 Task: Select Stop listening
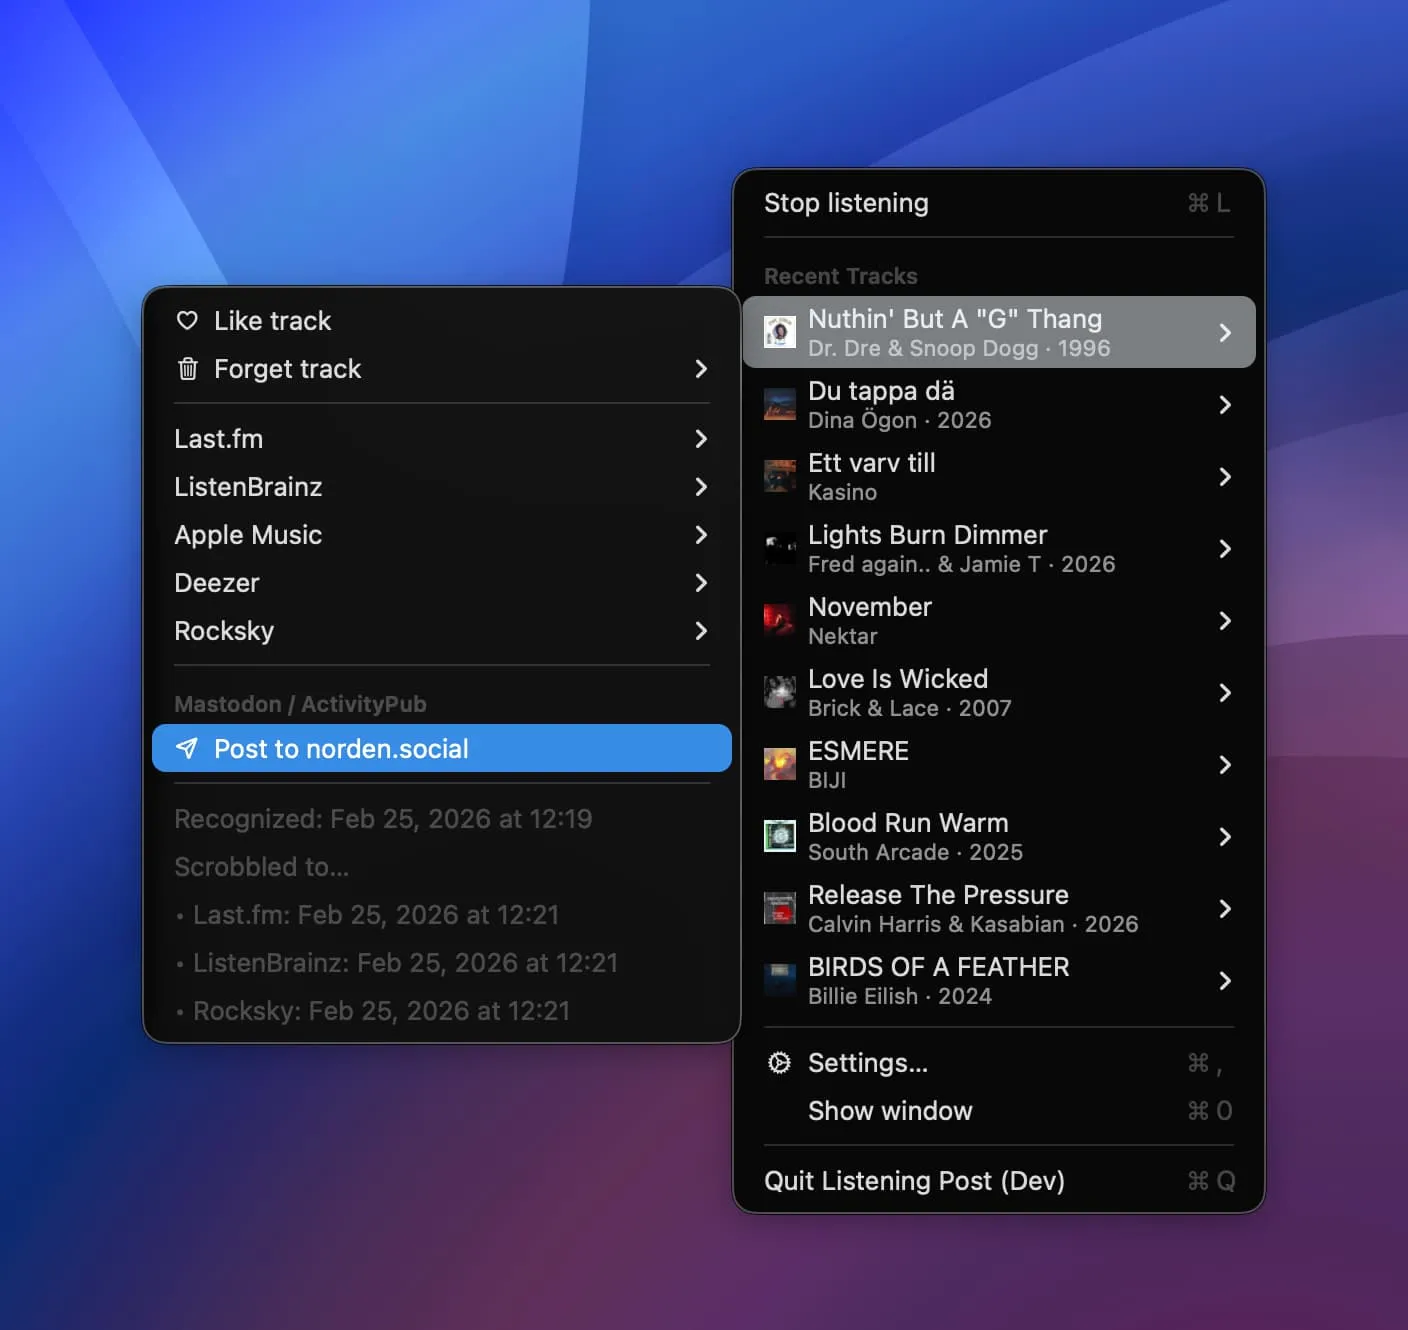(846, 203)
